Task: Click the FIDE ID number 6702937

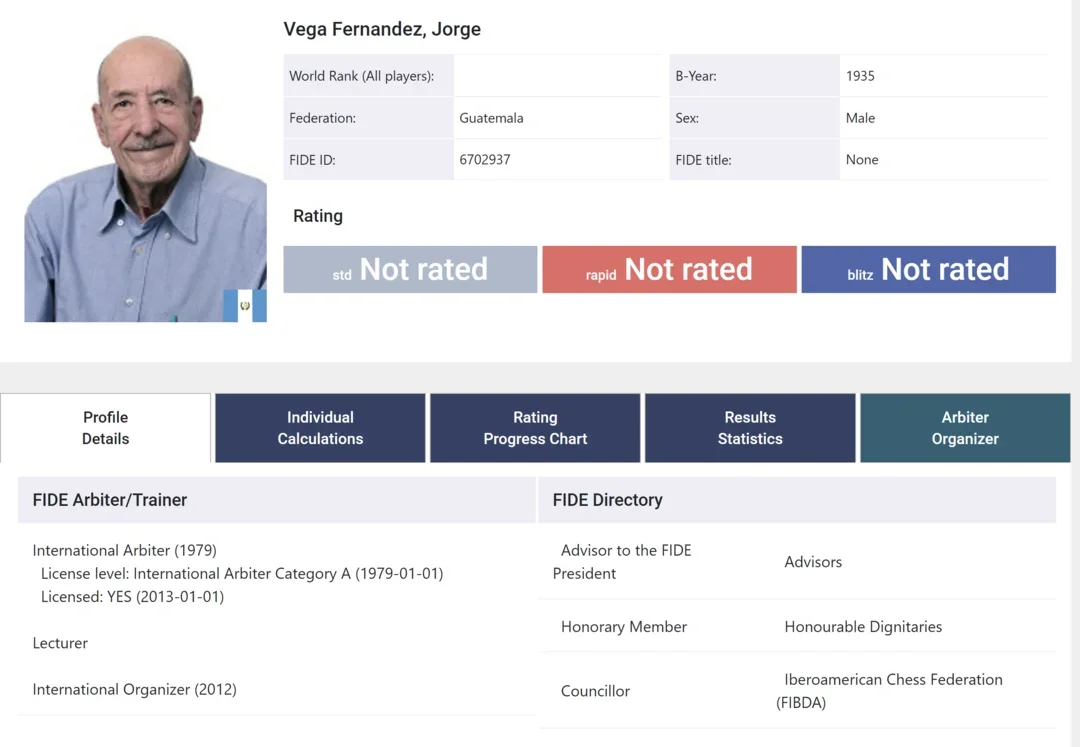Action: 485,160
